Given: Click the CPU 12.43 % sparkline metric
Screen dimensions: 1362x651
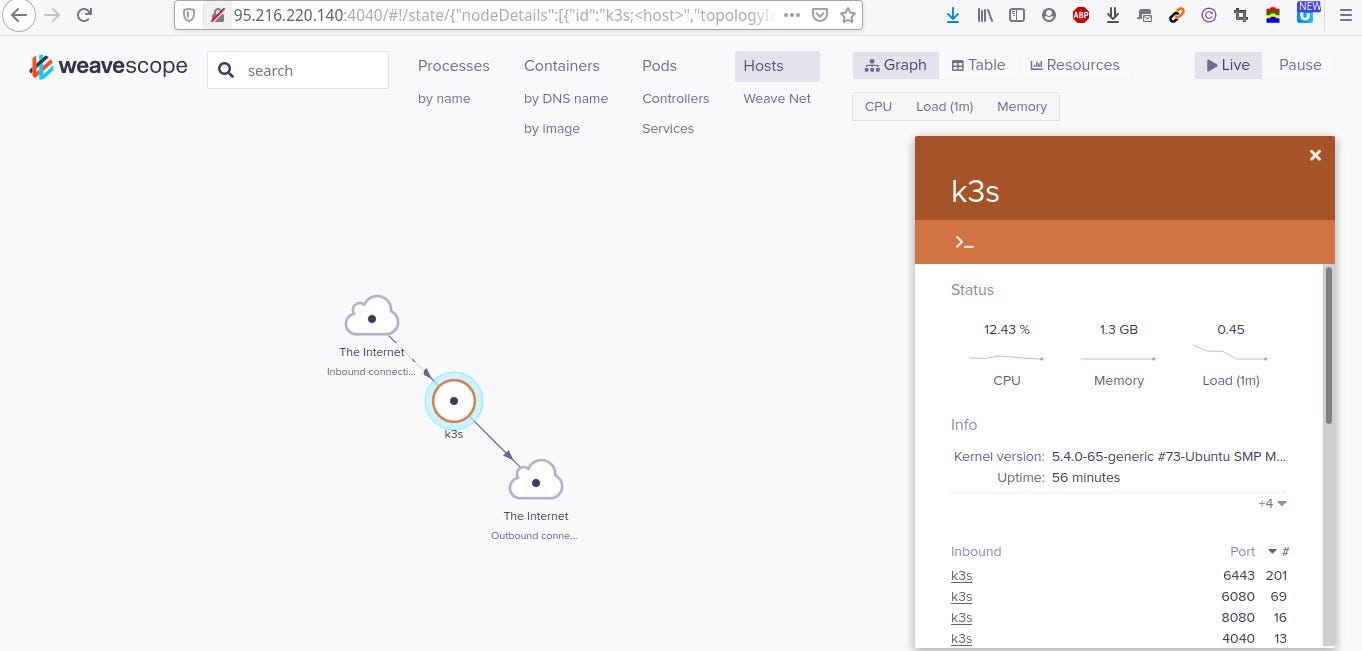Looking at the screenshot, I should point(1006,354).
